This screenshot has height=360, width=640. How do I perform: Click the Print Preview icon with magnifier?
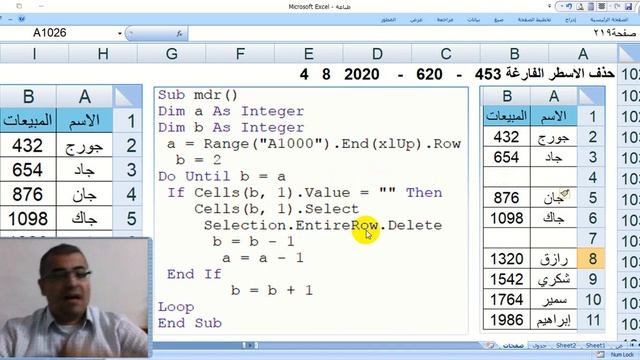580,6
